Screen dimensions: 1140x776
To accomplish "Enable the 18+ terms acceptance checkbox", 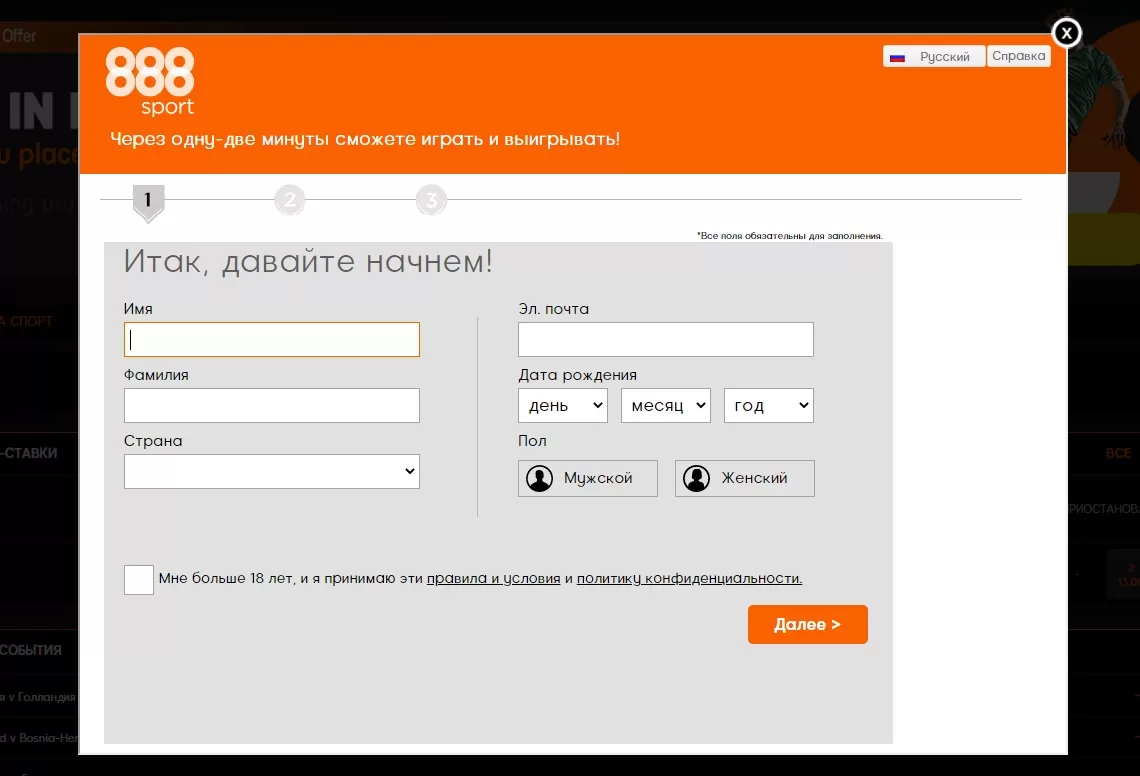I will (138, 579).
